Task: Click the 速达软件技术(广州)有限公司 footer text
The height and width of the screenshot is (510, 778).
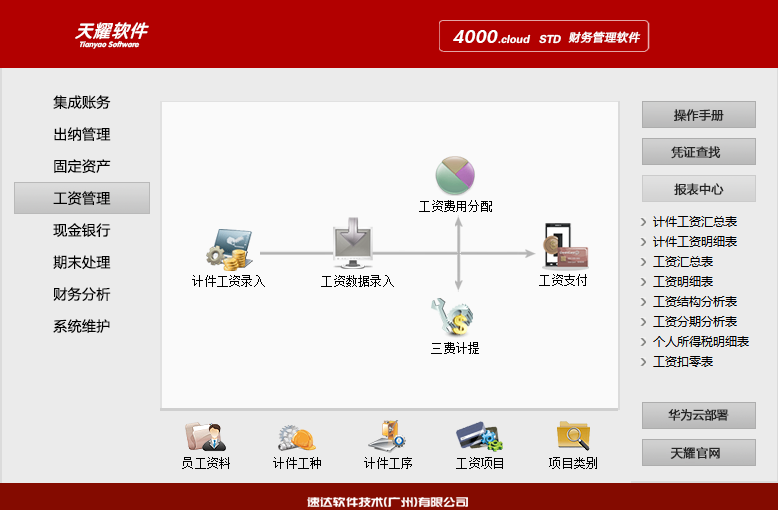Action: (x=388, y=502)
